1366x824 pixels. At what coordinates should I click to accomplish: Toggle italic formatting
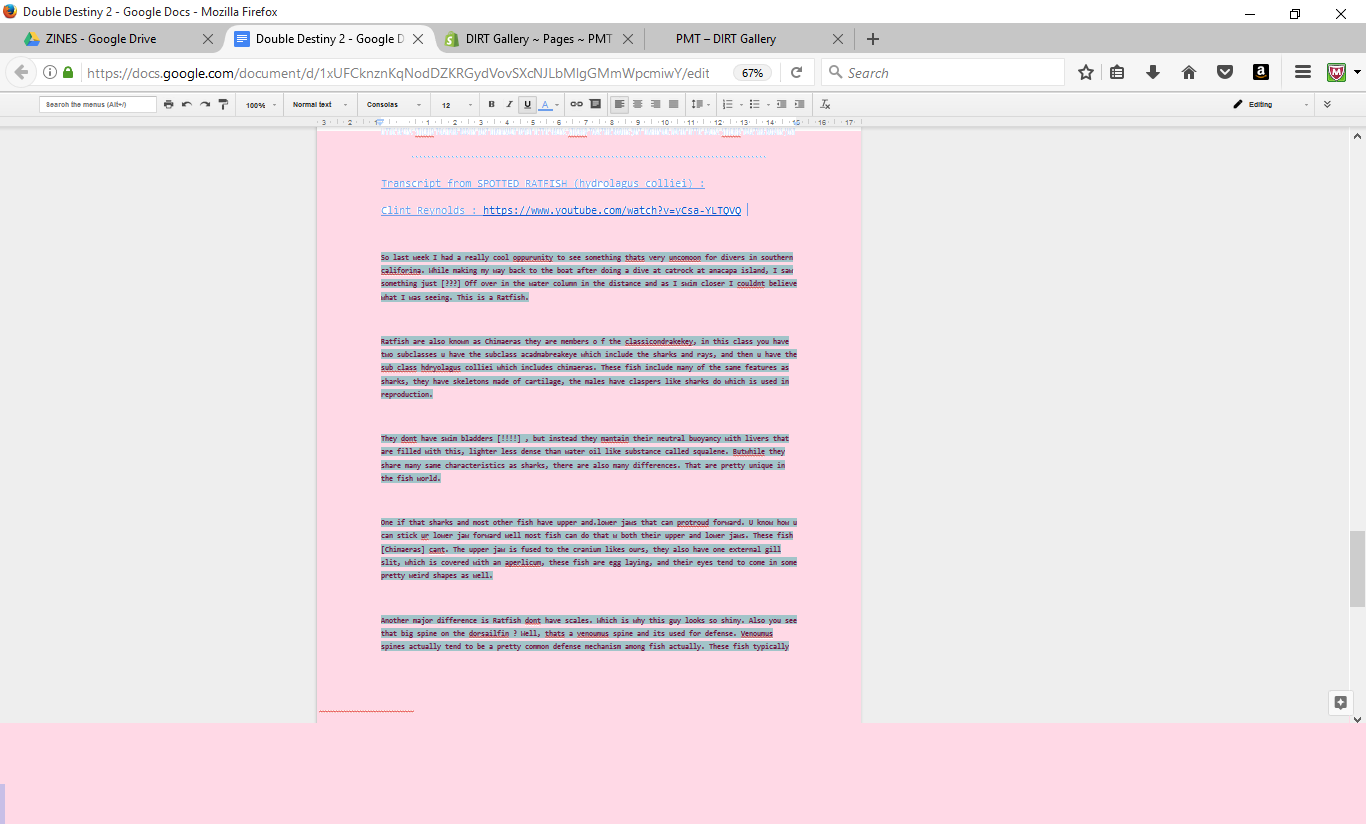click(x=509, y=104)
